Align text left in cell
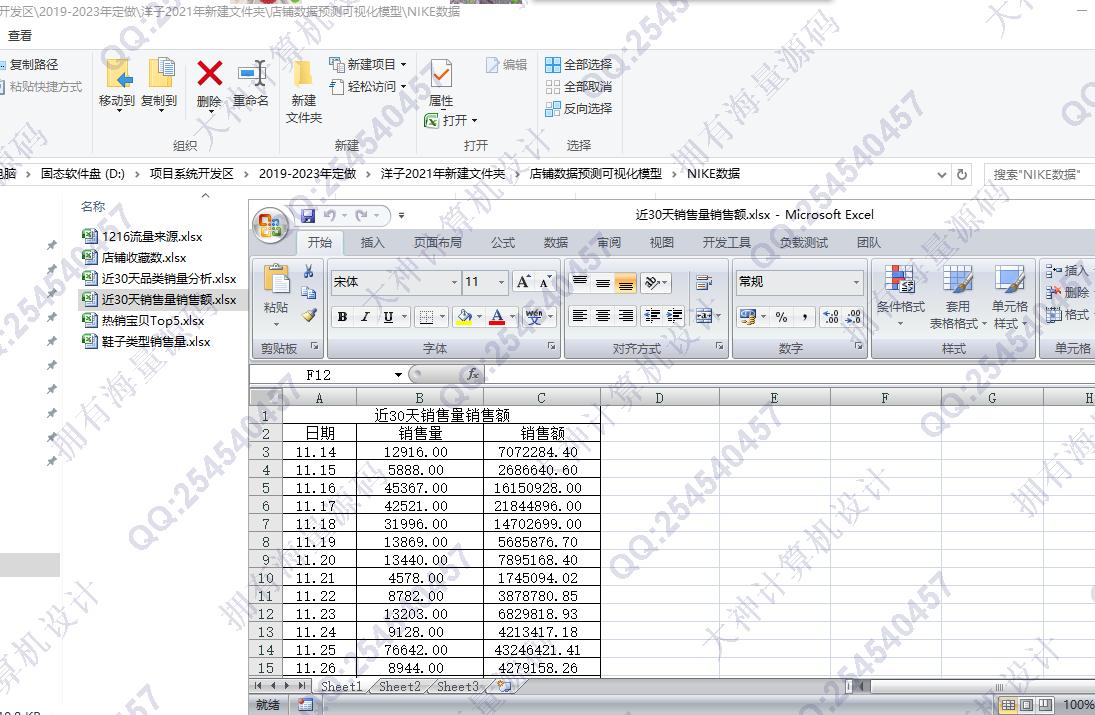This screenshot has height=715, width=1095. 580,316
